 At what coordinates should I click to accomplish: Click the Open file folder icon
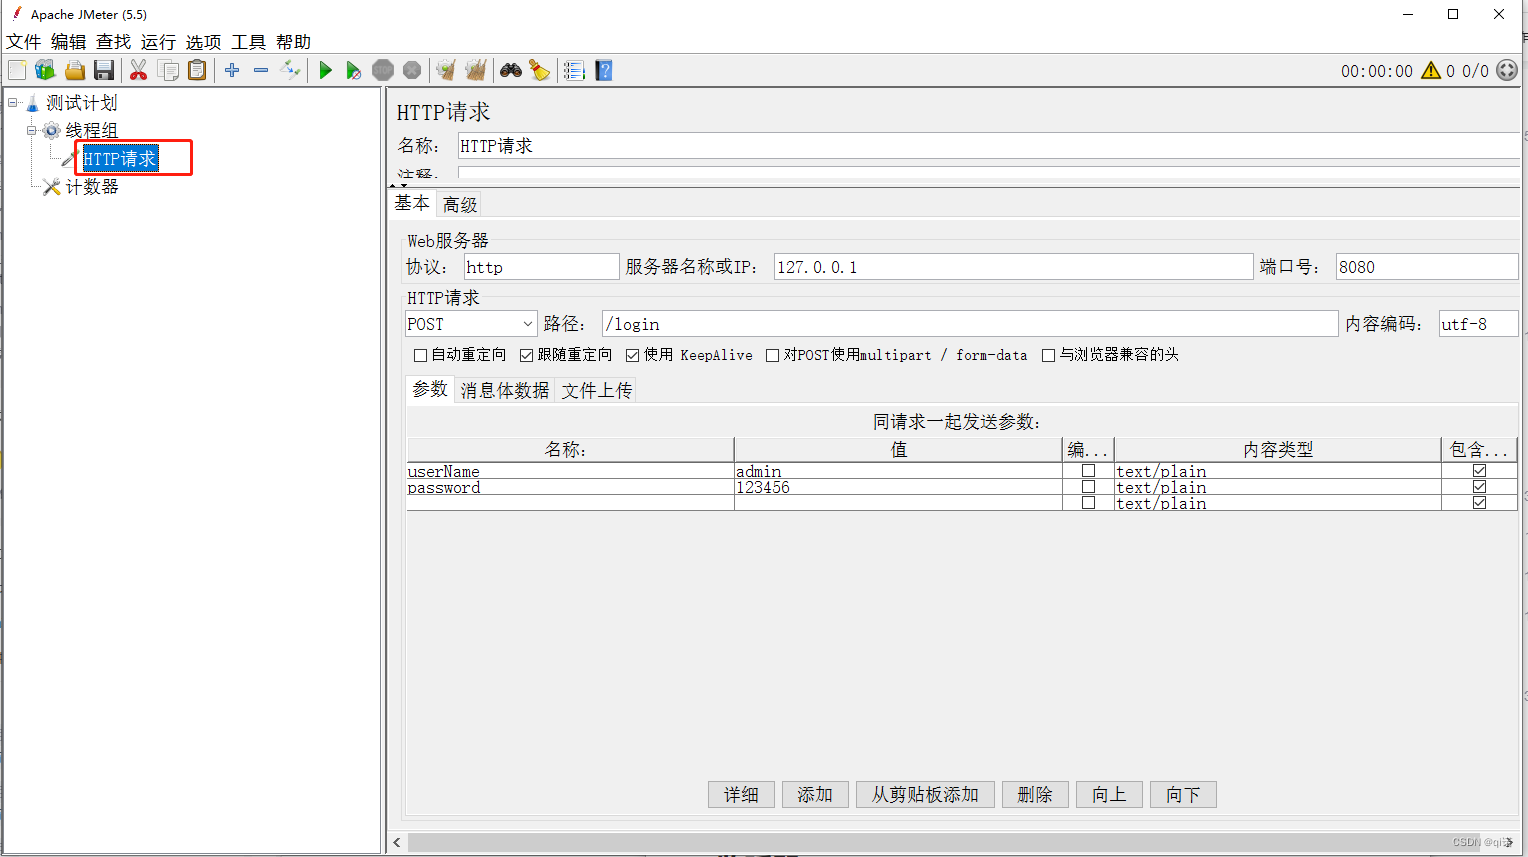(75, 70)
